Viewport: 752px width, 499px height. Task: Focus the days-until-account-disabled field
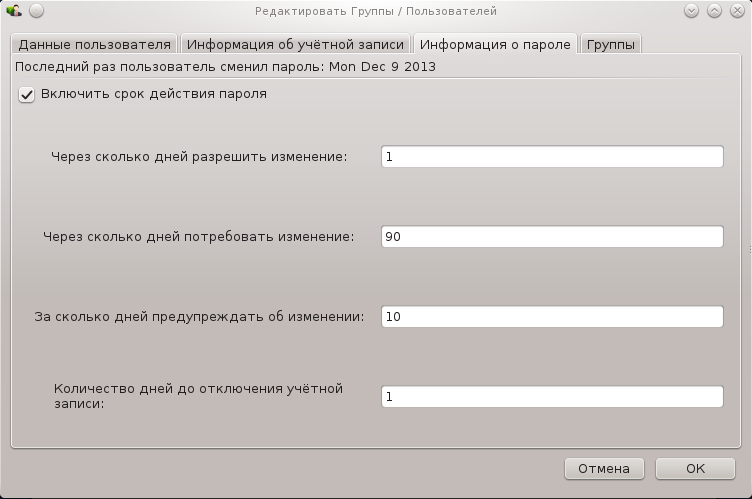(x=552, y=396)
